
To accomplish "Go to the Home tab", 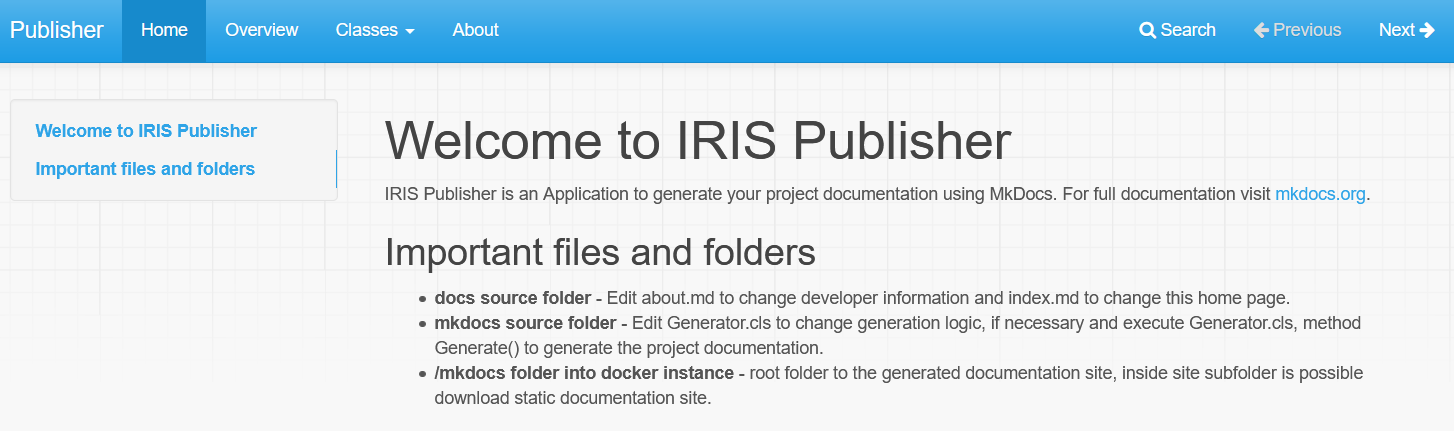I will (x=164, y=30).
